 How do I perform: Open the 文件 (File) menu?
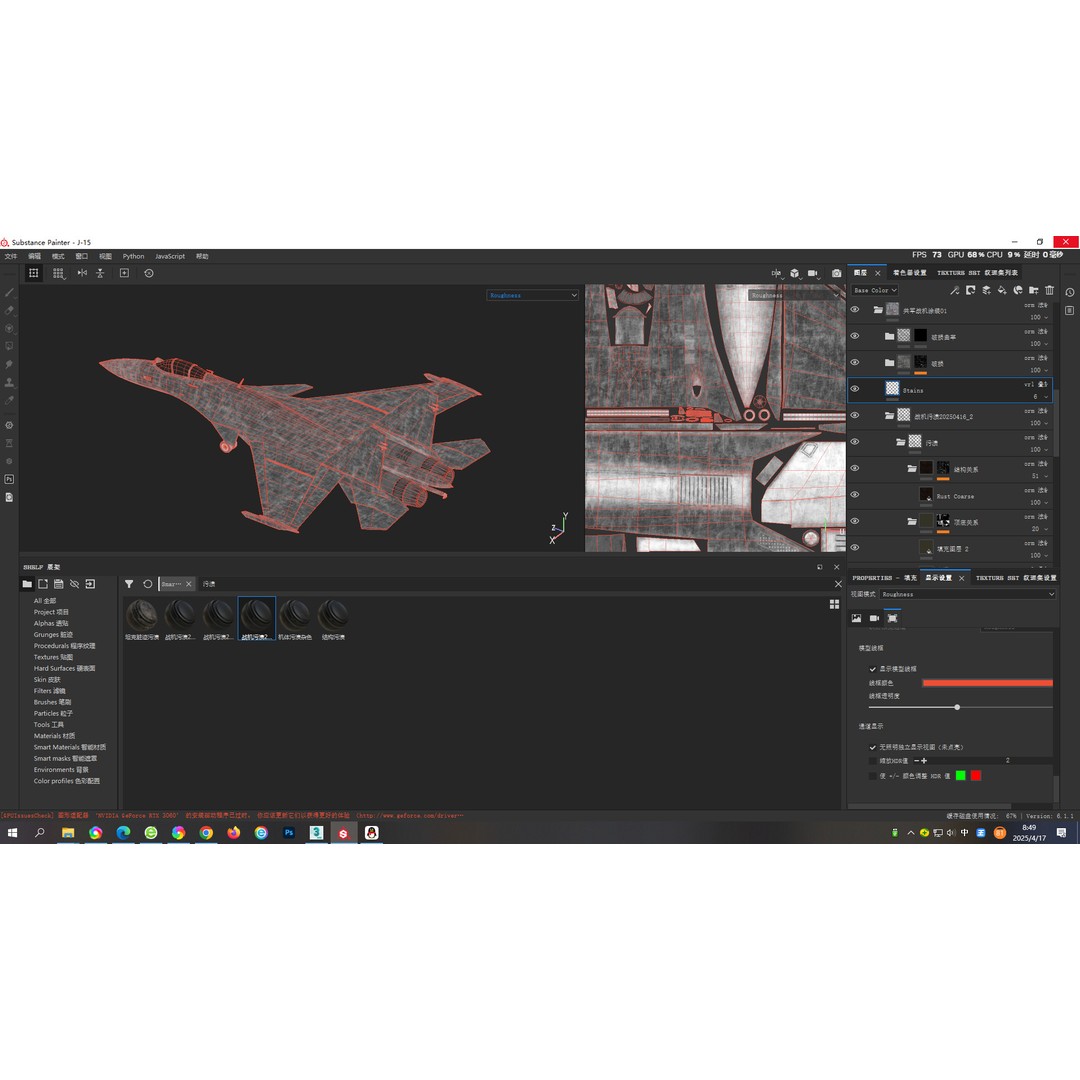(x=11, y=256)
